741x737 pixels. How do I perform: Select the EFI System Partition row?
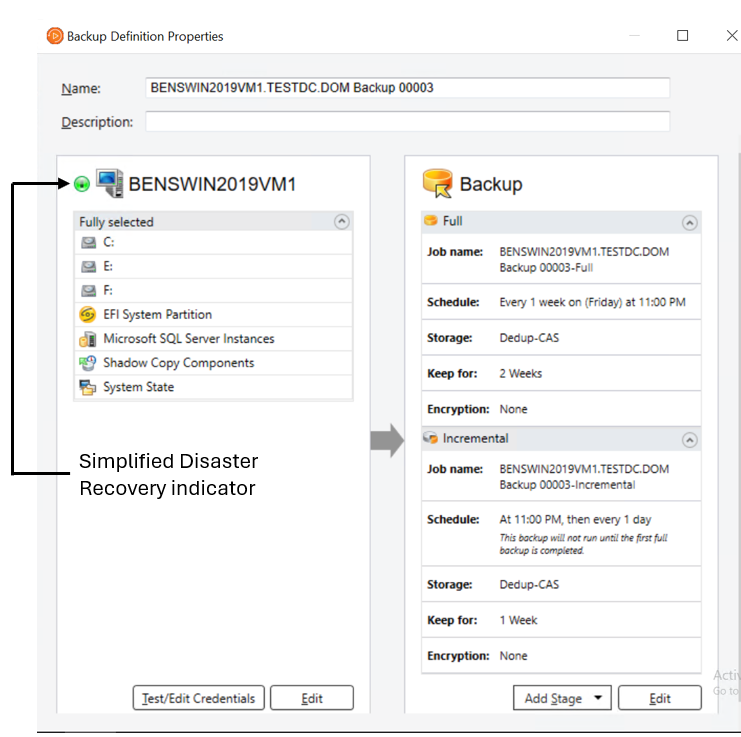tap(213, 315)
